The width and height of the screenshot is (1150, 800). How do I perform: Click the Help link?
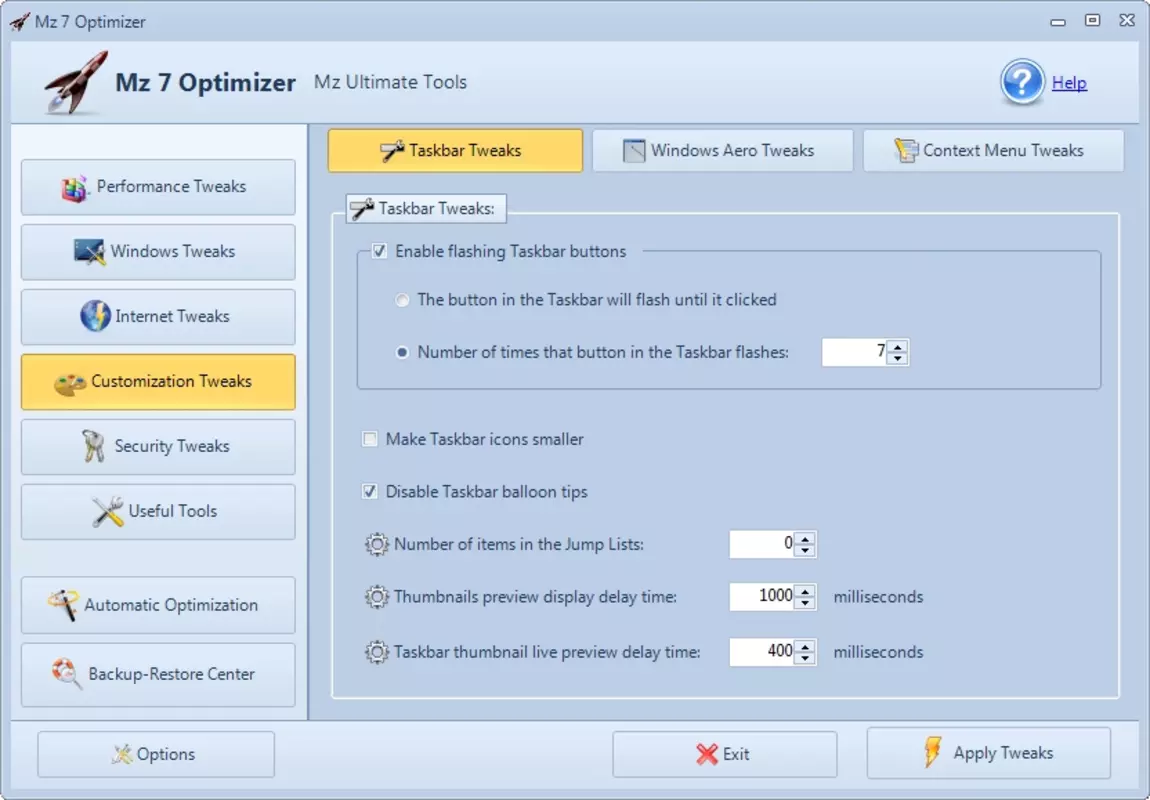point(1069,83)
